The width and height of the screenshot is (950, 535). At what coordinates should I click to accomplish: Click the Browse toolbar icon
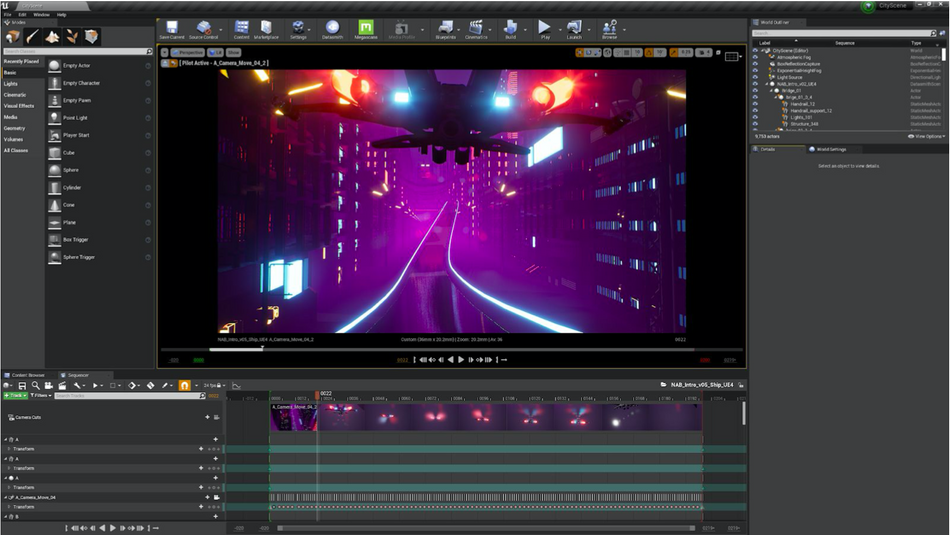610,29
